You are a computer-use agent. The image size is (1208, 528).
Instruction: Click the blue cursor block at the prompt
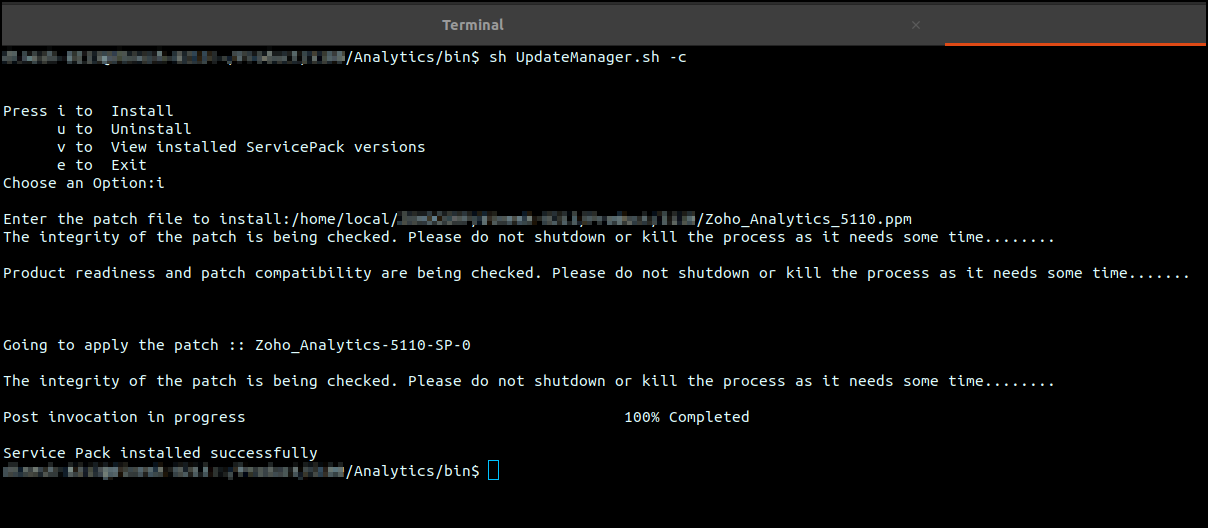coord(493,470)
